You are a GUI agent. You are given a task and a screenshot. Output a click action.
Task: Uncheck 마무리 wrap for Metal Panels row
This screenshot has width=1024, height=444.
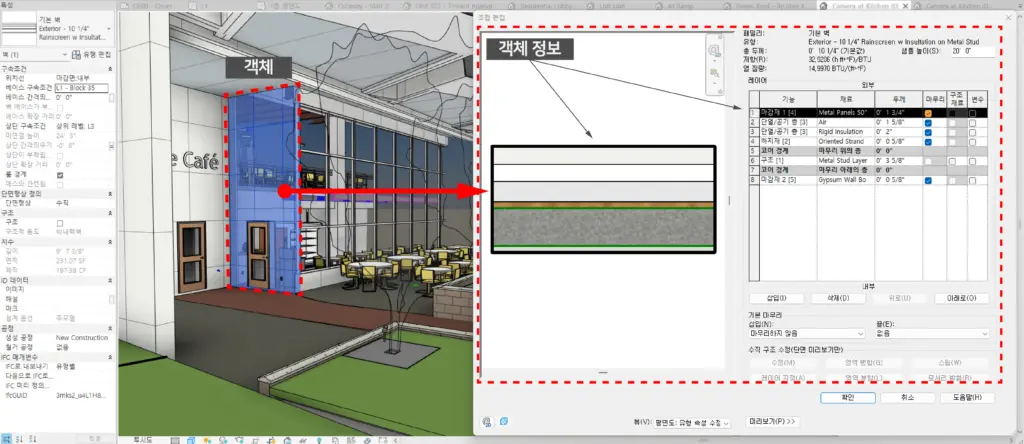928,113
